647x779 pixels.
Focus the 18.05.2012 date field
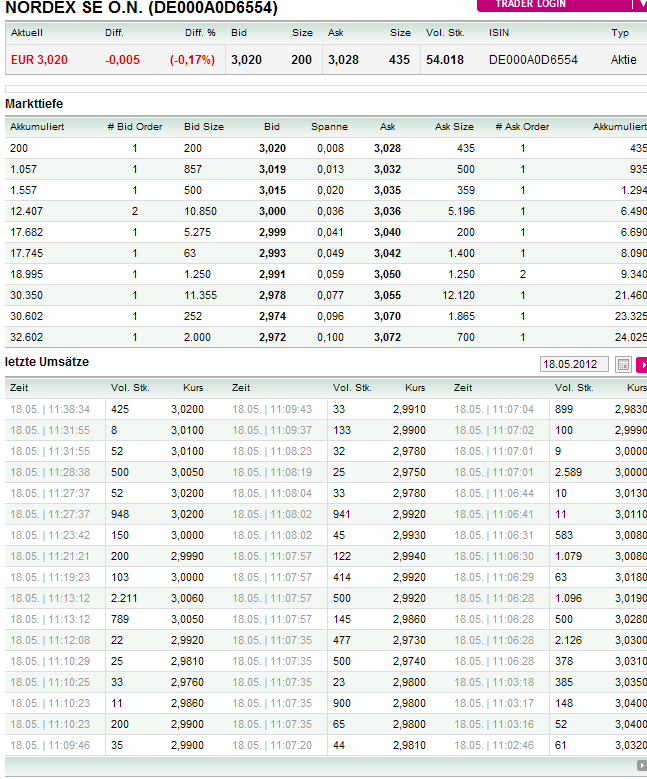point(575,365)
